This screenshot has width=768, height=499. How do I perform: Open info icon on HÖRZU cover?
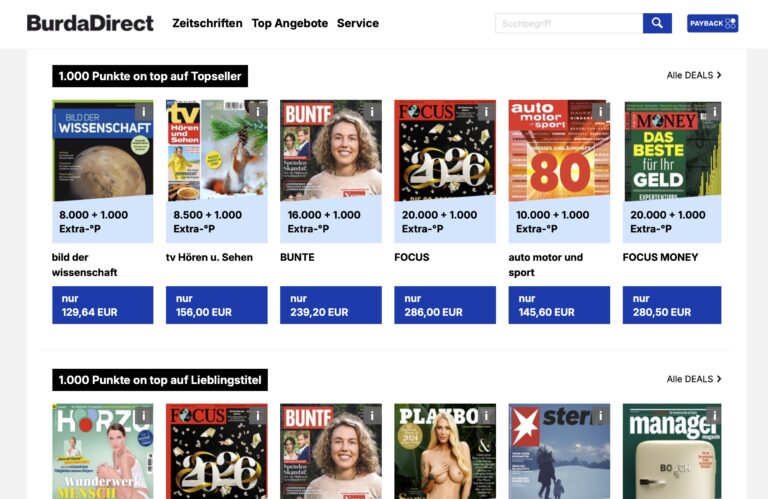pos(143,416)
